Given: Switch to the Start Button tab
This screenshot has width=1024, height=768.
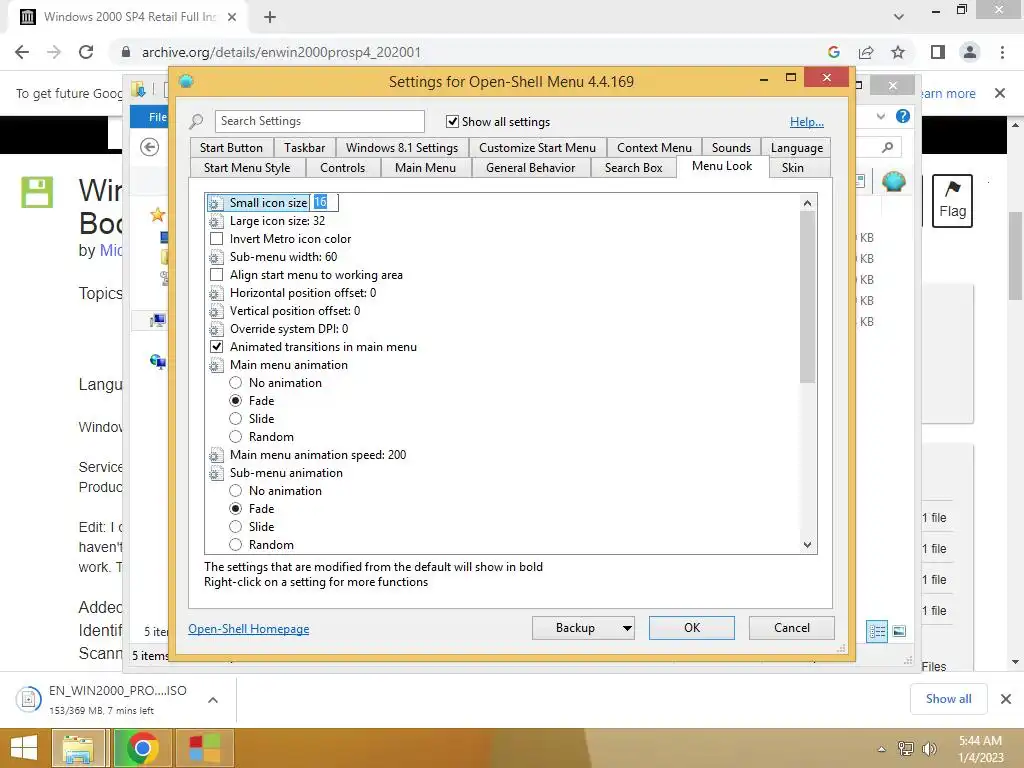Looking at the screenshot, I should (231, 148).
